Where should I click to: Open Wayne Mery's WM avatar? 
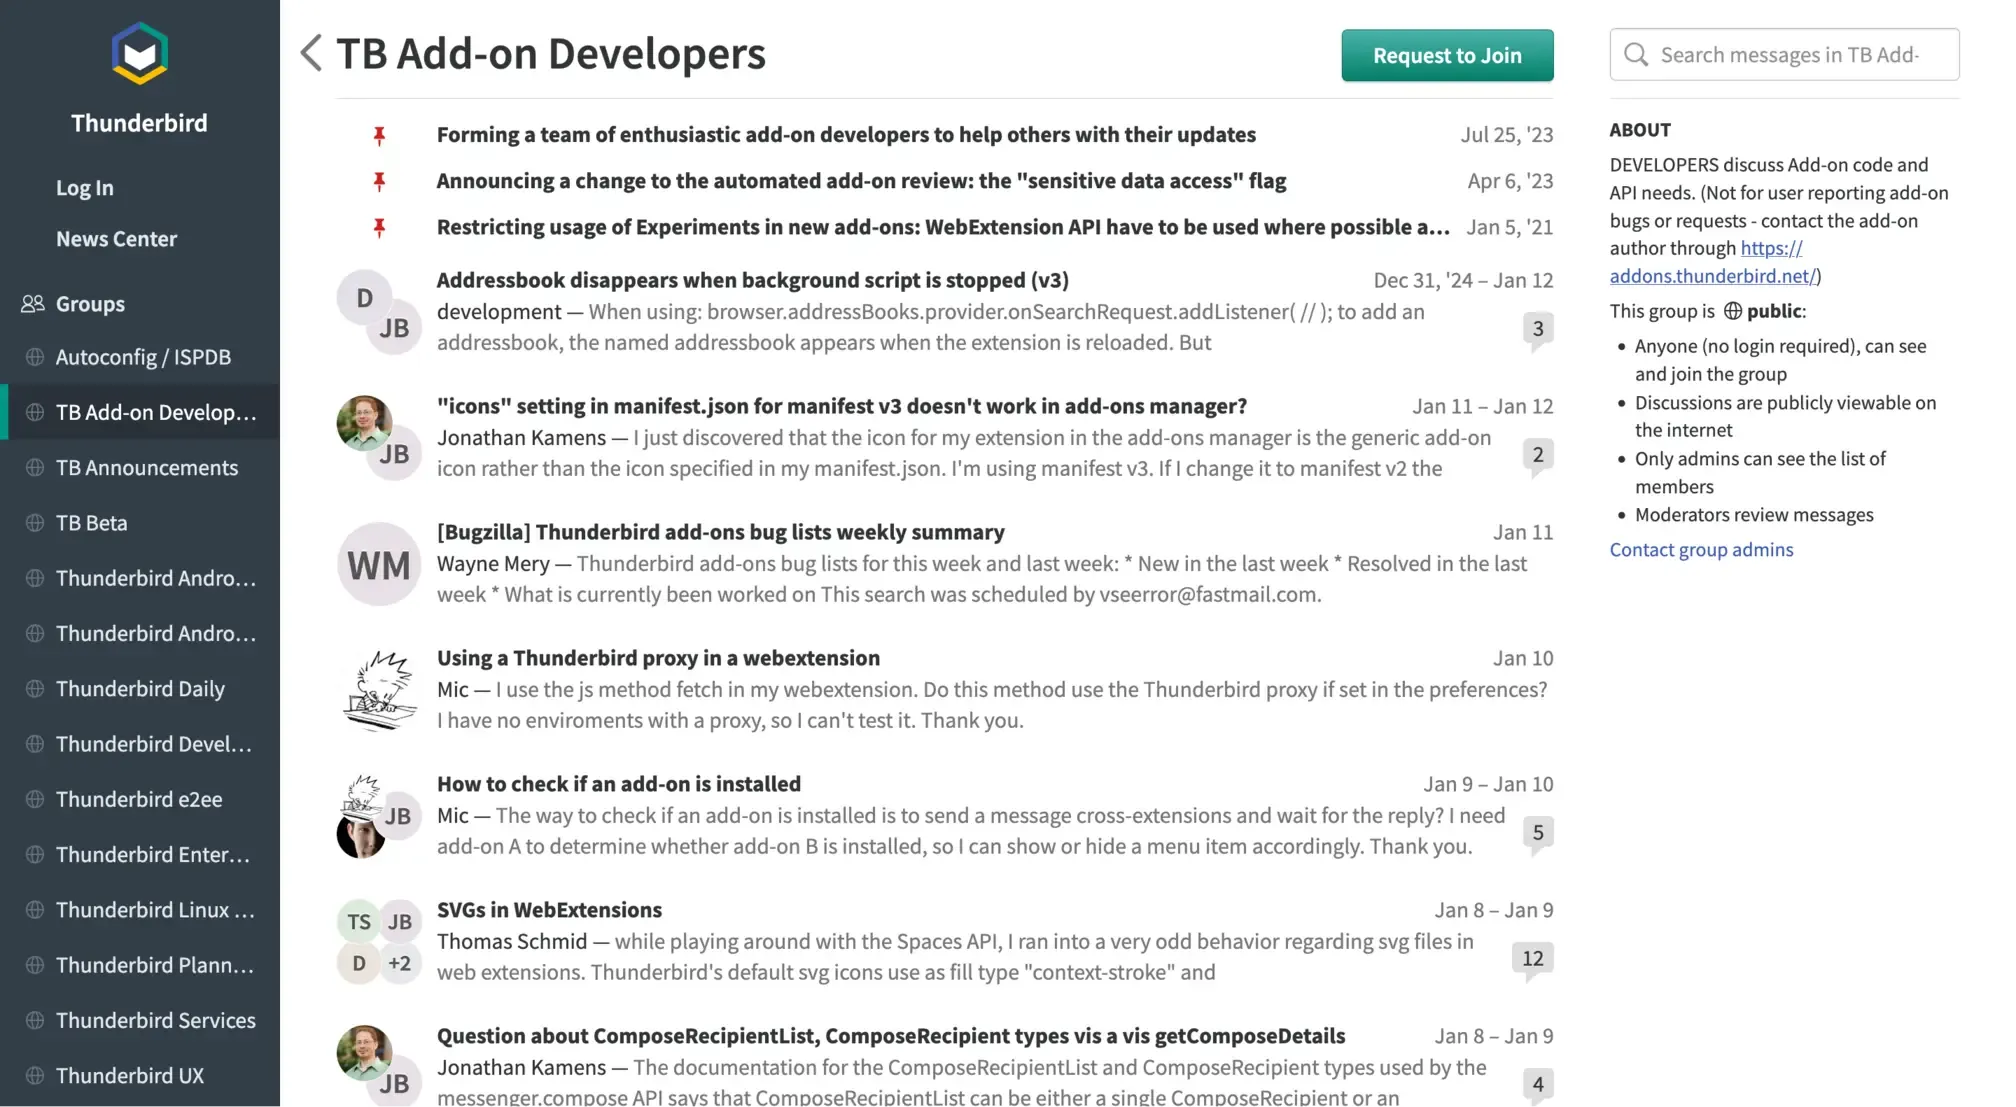pos(378,564)
